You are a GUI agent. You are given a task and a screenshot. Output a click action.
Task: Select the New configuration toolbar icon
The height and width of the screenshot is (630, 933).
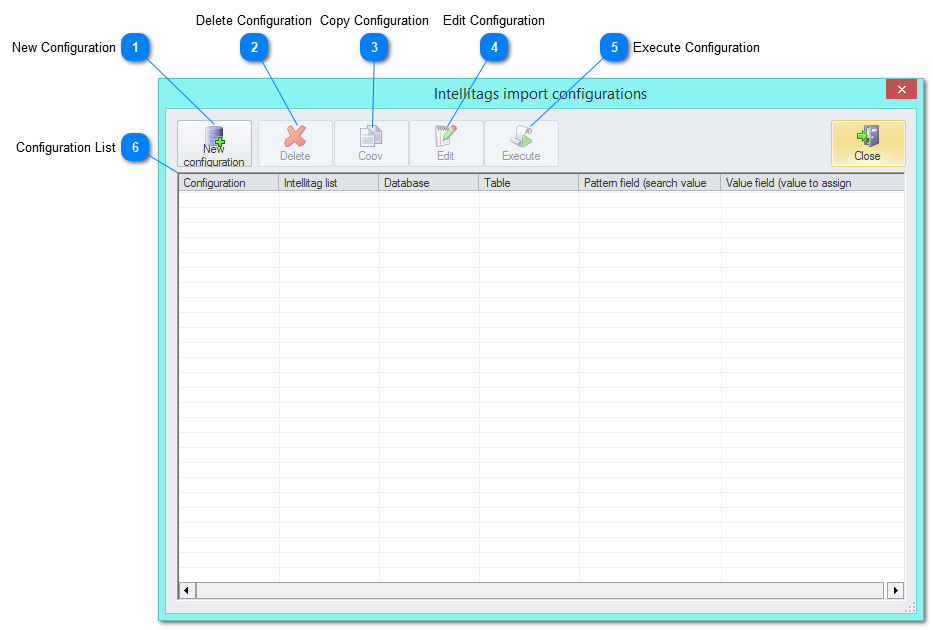point(213,142)
